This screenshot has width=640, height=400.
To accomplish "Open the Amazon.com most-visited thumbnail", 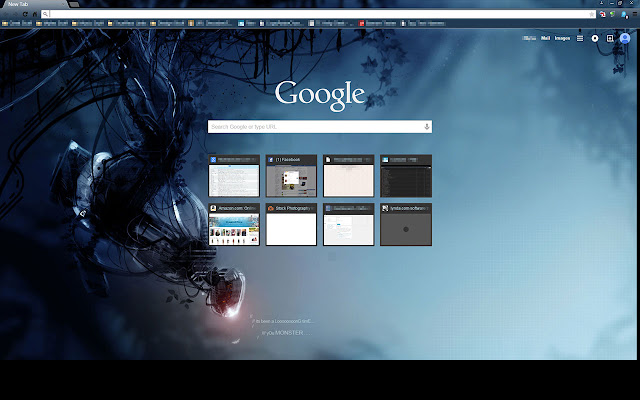I will pyautogui.click(x=234, y=224).
